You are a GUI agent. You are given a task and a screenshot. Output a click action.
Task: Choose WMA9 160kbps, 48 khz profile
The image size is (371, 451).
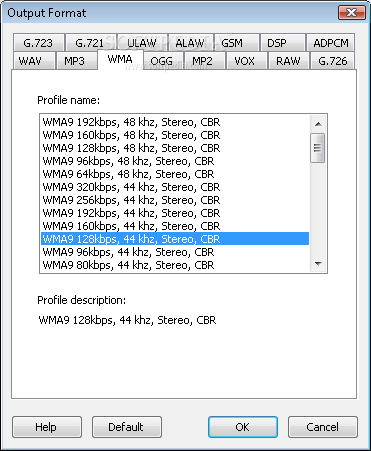click(175, 135)
